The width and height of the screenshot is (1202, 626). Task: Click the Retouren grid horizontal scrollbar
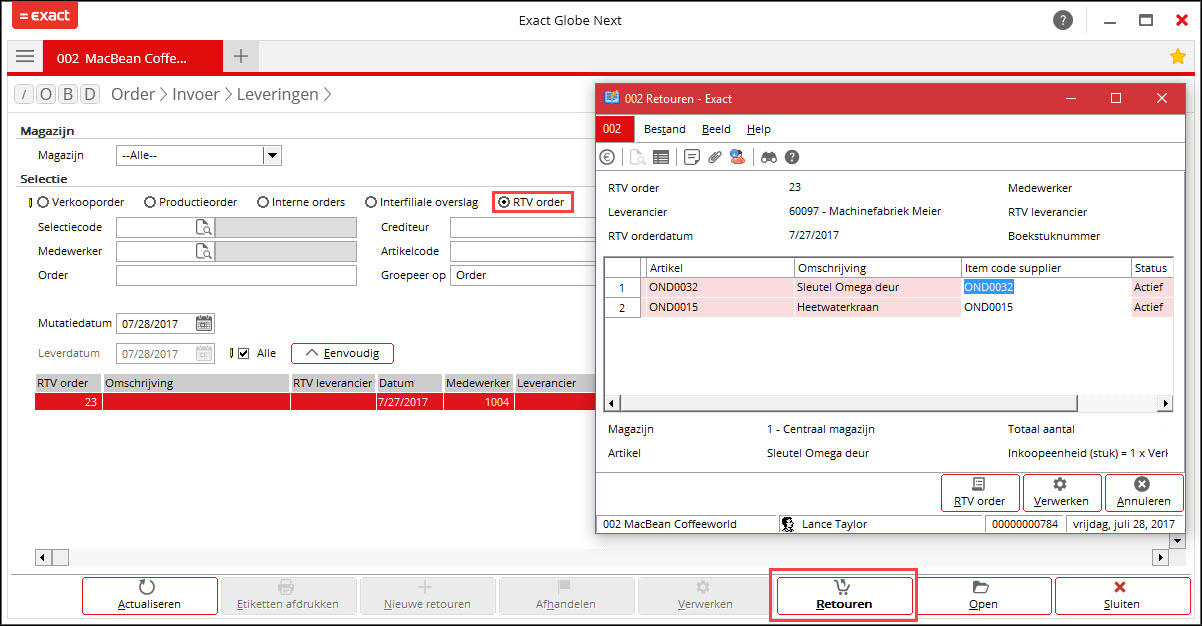(x=849, y=403)
